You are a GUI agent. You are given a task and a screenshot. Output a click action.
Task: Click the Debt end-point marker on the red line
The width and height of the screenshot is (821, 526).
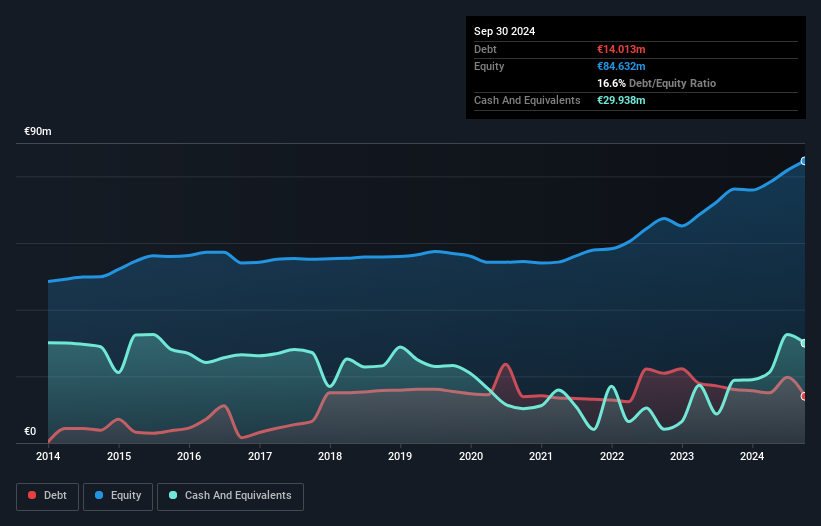[x=804, y=396]
